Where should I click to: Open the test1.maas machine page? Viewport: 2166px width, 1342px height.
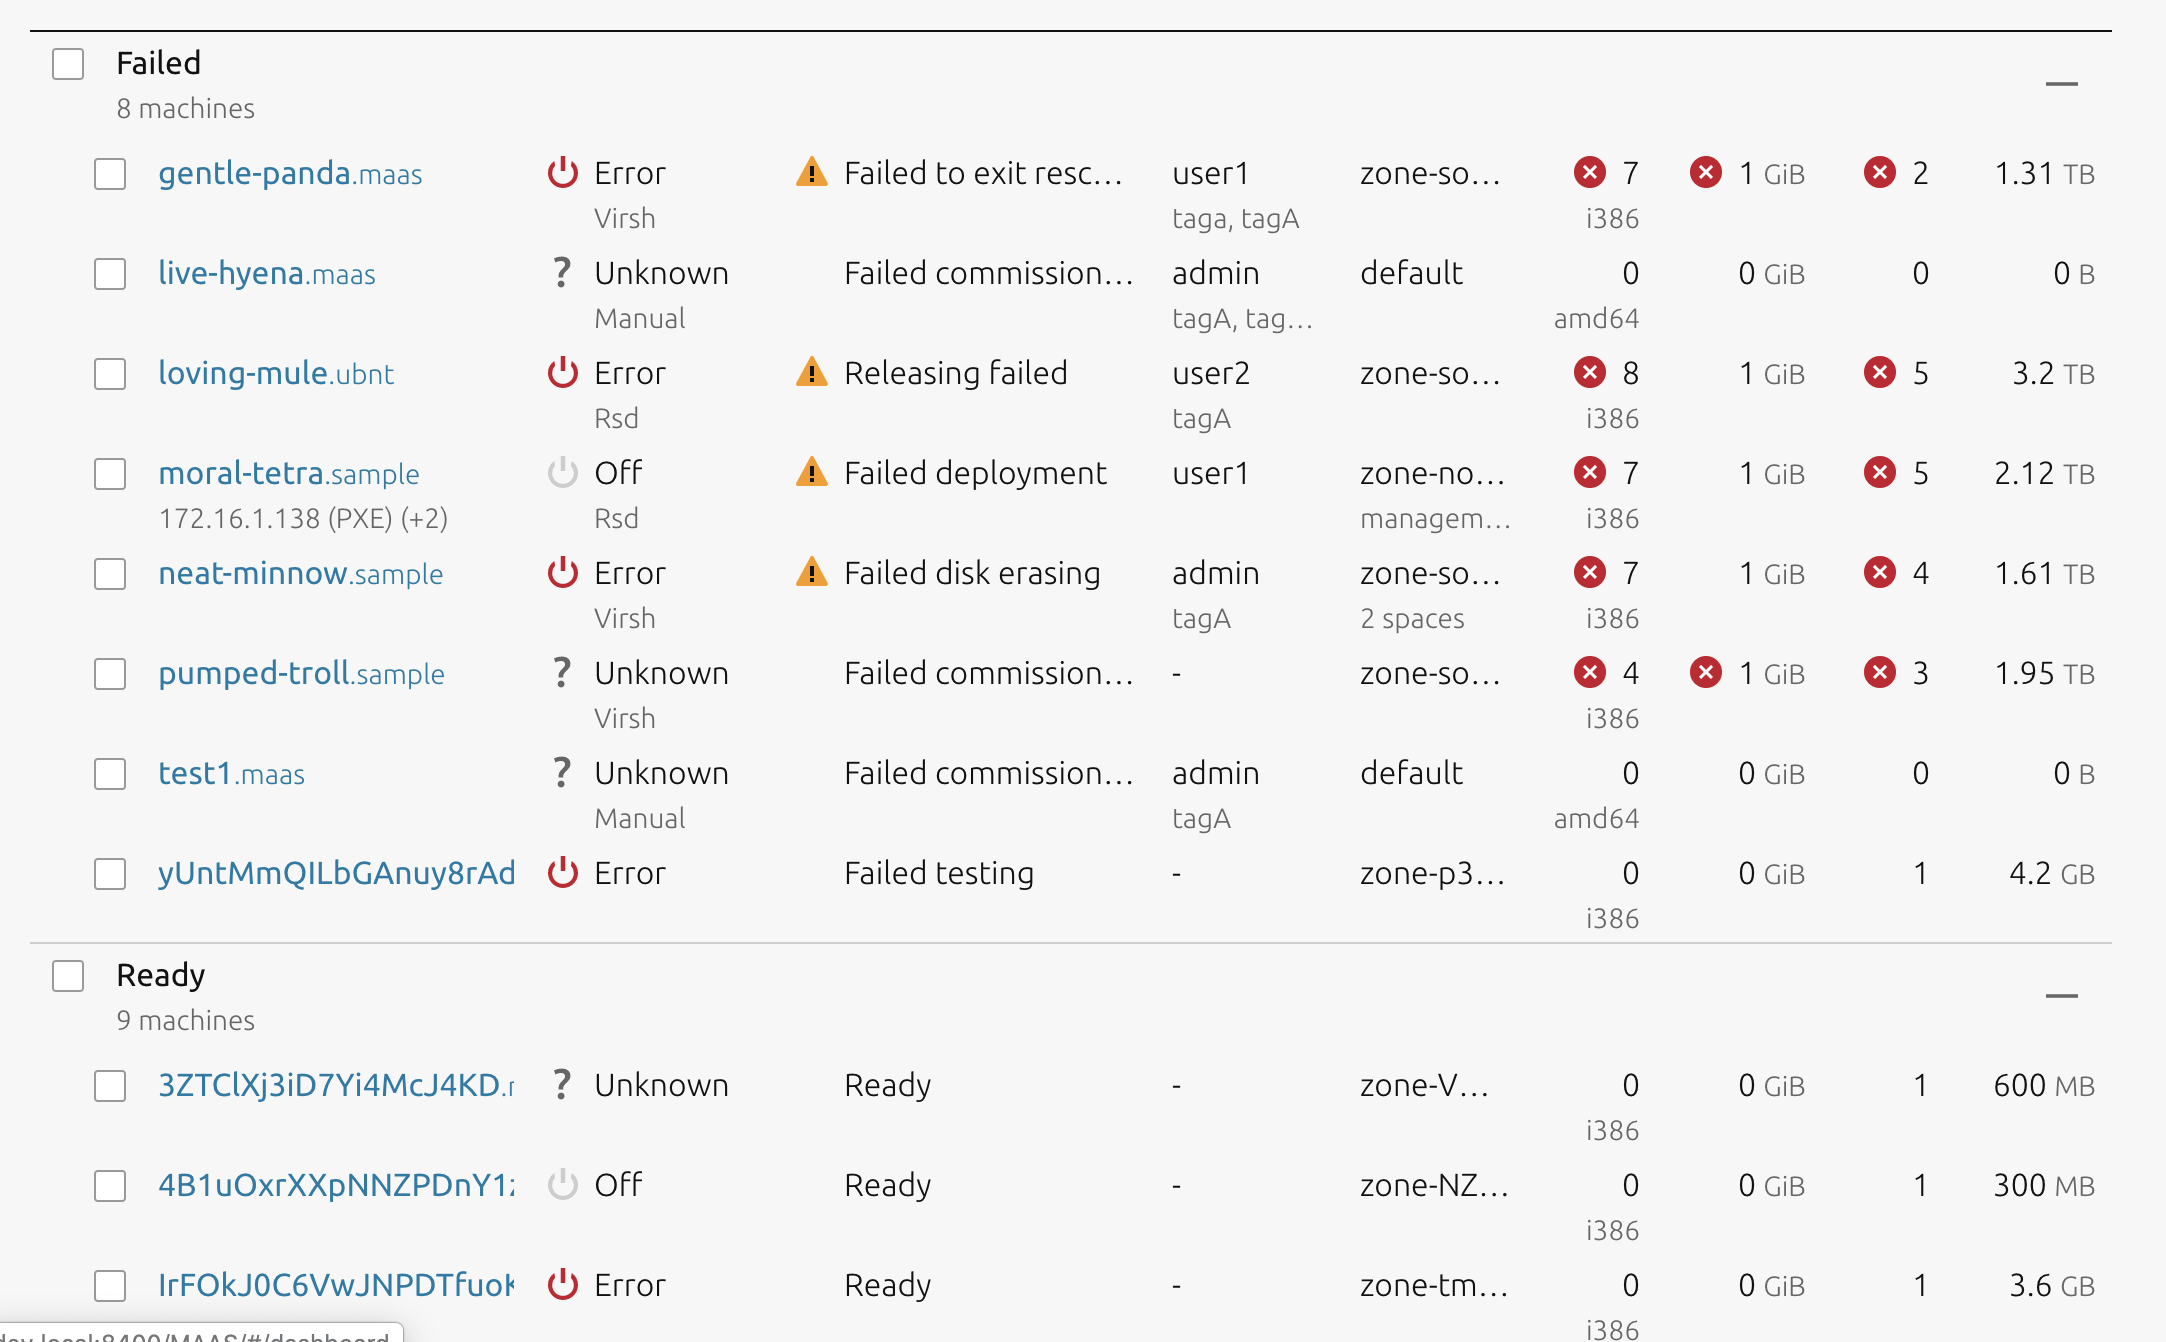pyautogui.click(x=231, y=773)
